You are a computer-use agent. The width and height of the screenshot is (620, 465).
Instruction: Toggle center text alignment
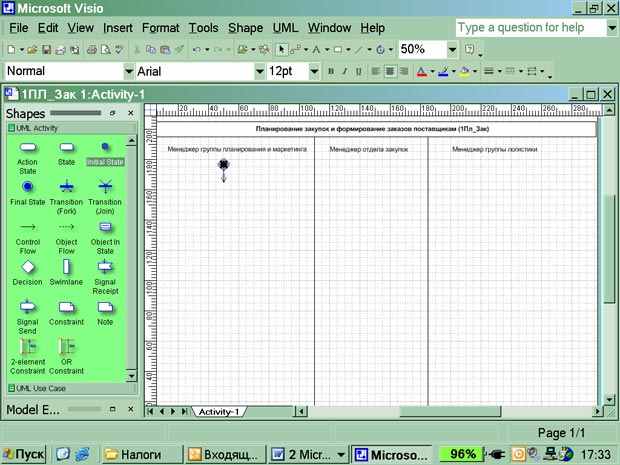390,71
